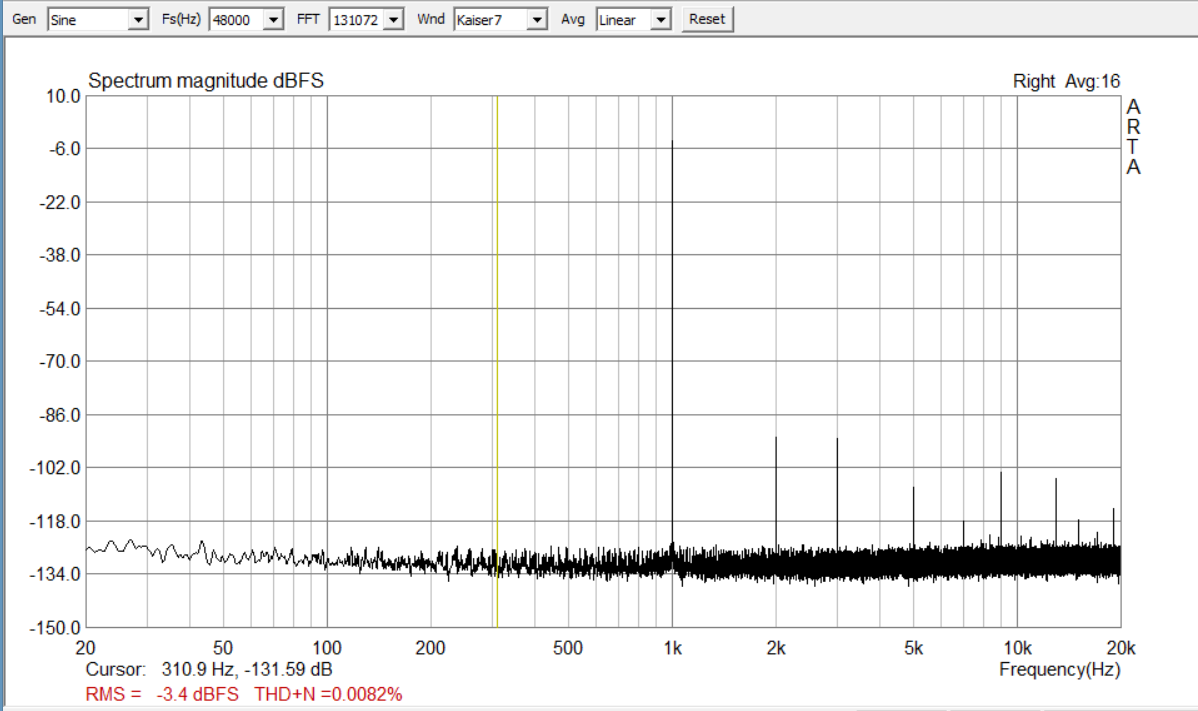The image size is (1198, 711).
Task: Click the '2k' x-axis label
Action: (x=776, y=648)
